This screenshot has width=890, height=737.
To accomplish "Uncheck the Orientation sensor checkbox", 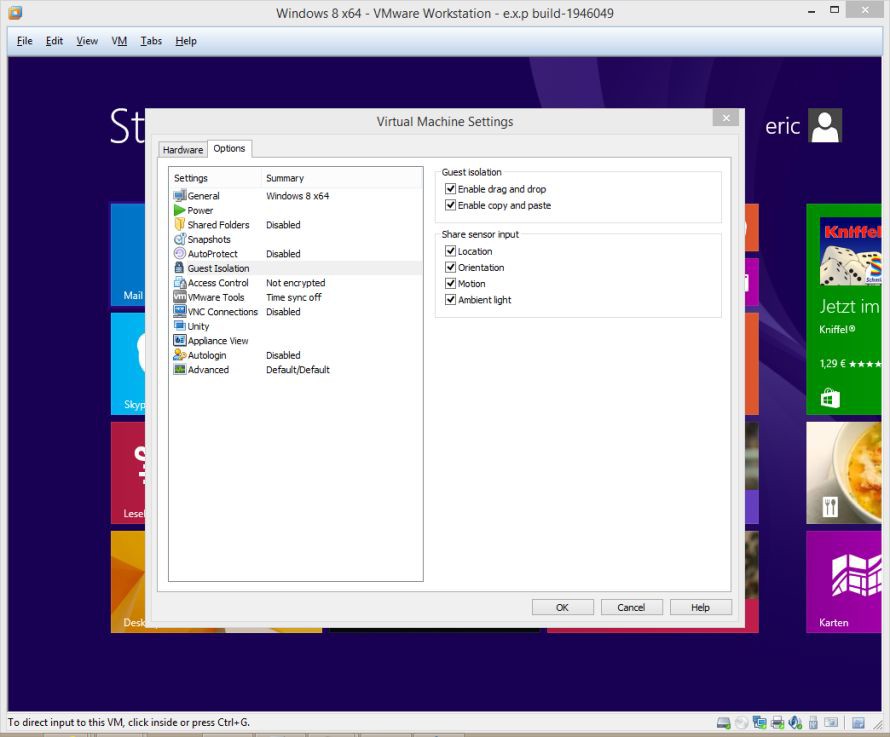I will click(450, 267).
